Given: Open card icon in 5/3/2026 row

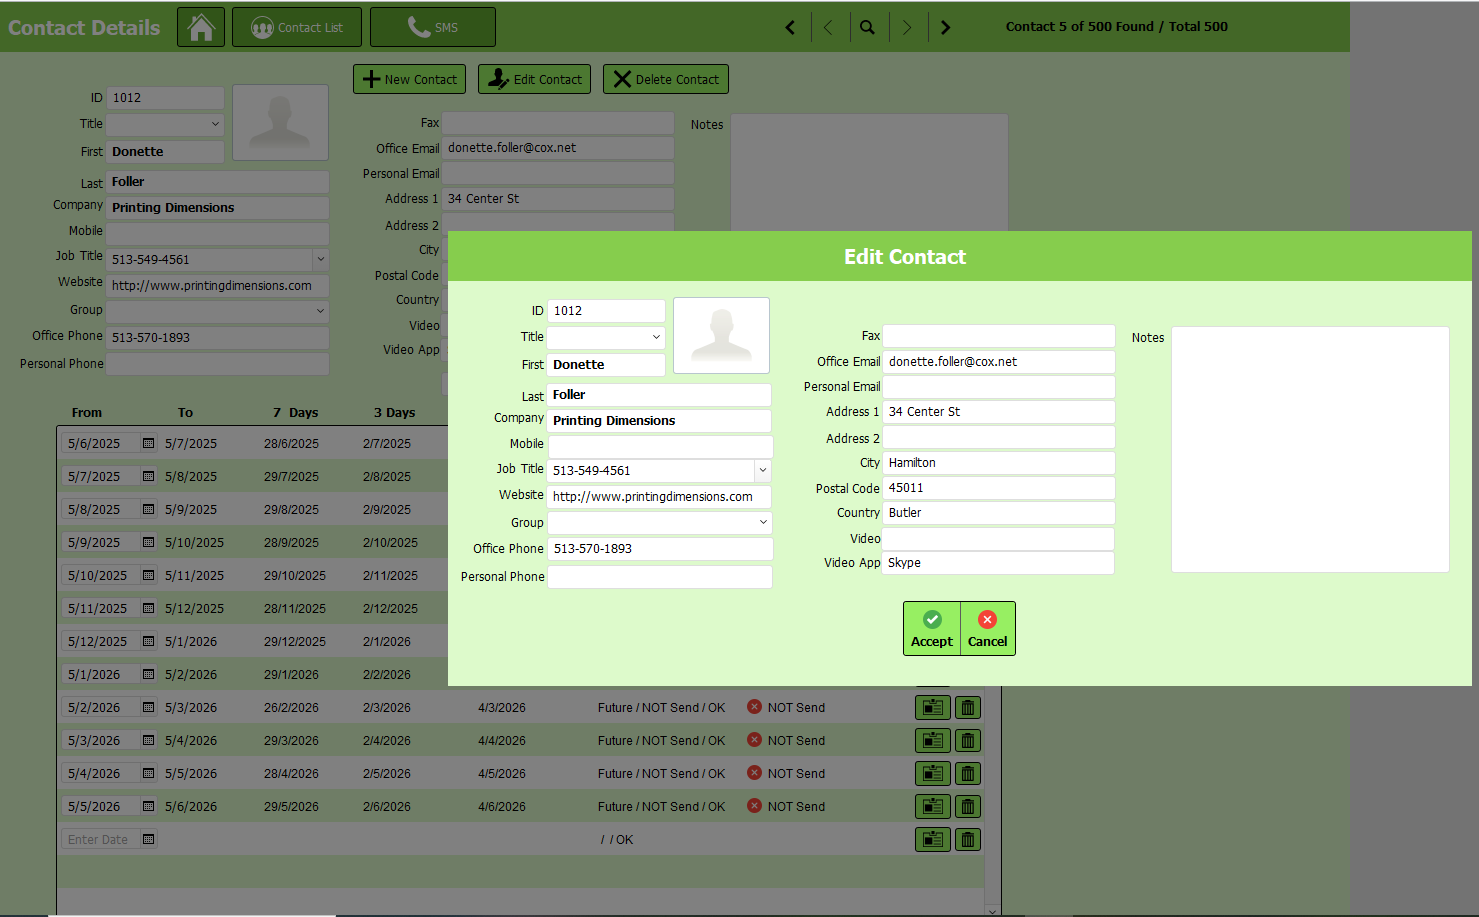Looking at the screenshot, I should pos(933,741).
